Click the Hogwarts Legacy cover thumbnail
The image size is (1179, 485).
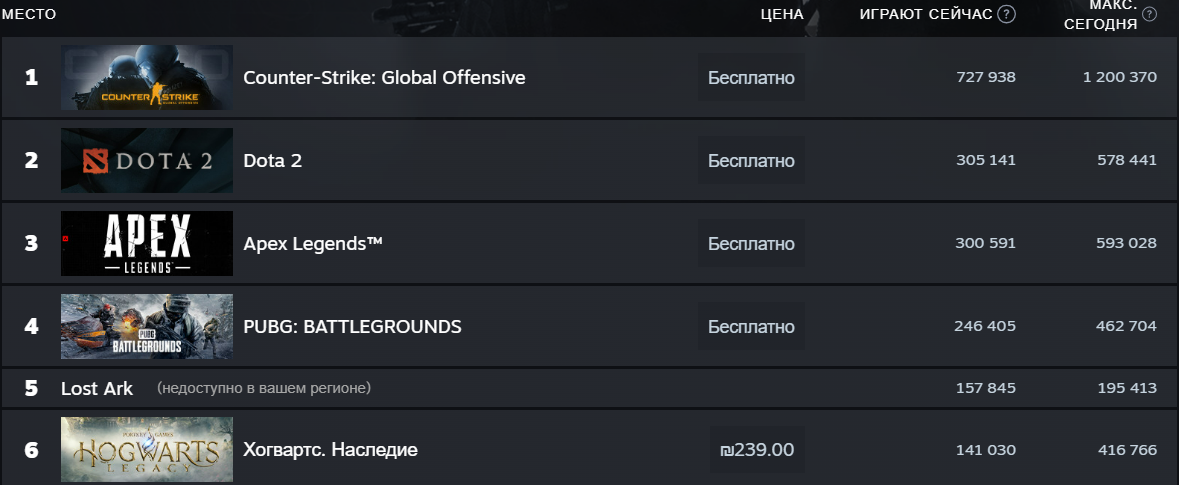[x=147, y=450]
